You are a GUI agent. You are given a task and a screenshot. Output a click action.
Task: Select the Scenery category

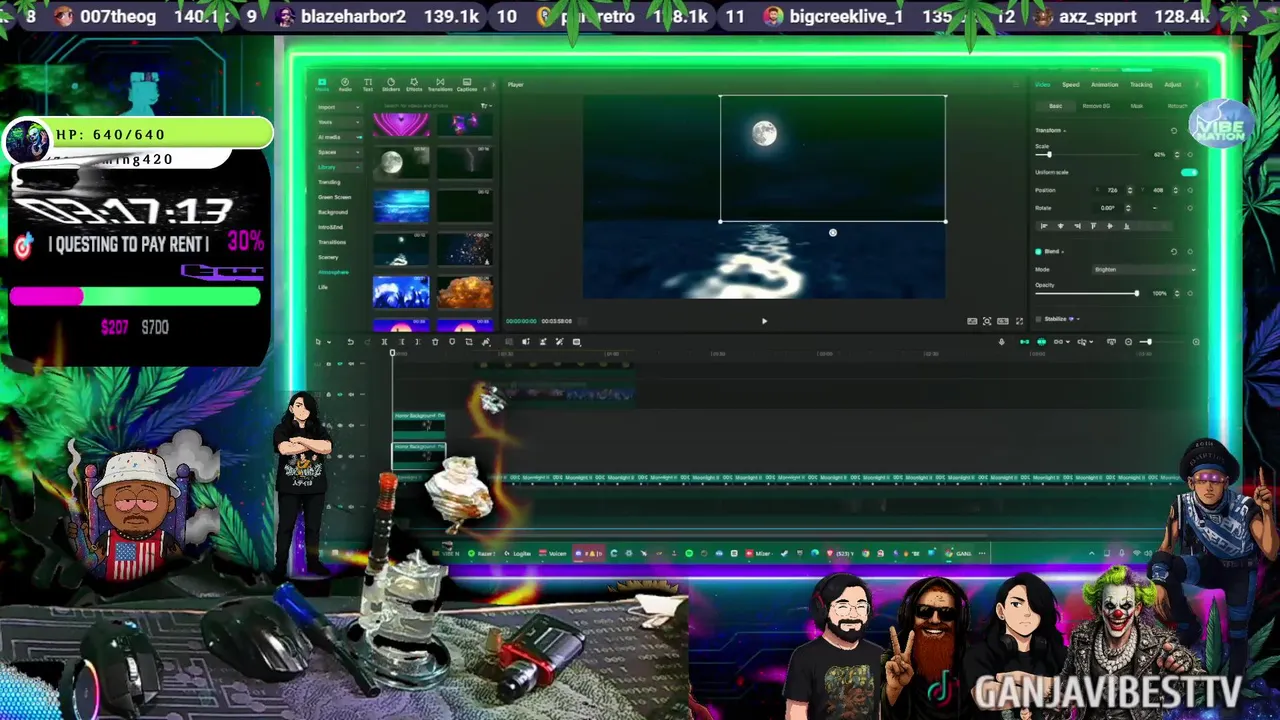click(x=328, y=257)
